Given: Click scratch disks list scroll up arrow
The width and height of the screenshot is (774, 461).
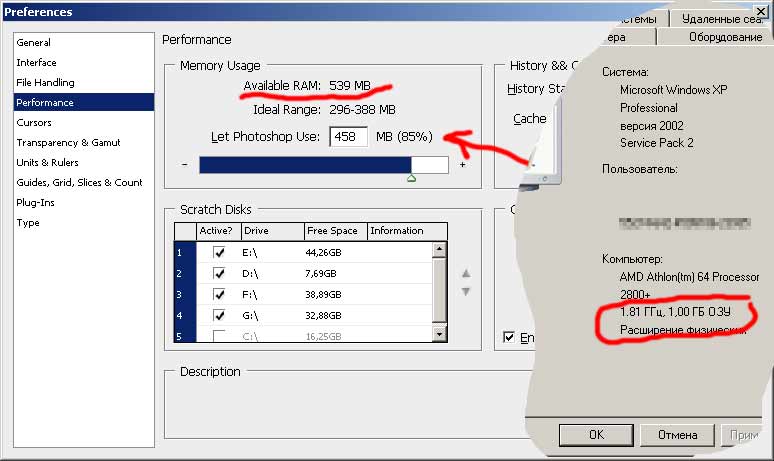Looking at the screenshot, I should click(x=439, y=250).
